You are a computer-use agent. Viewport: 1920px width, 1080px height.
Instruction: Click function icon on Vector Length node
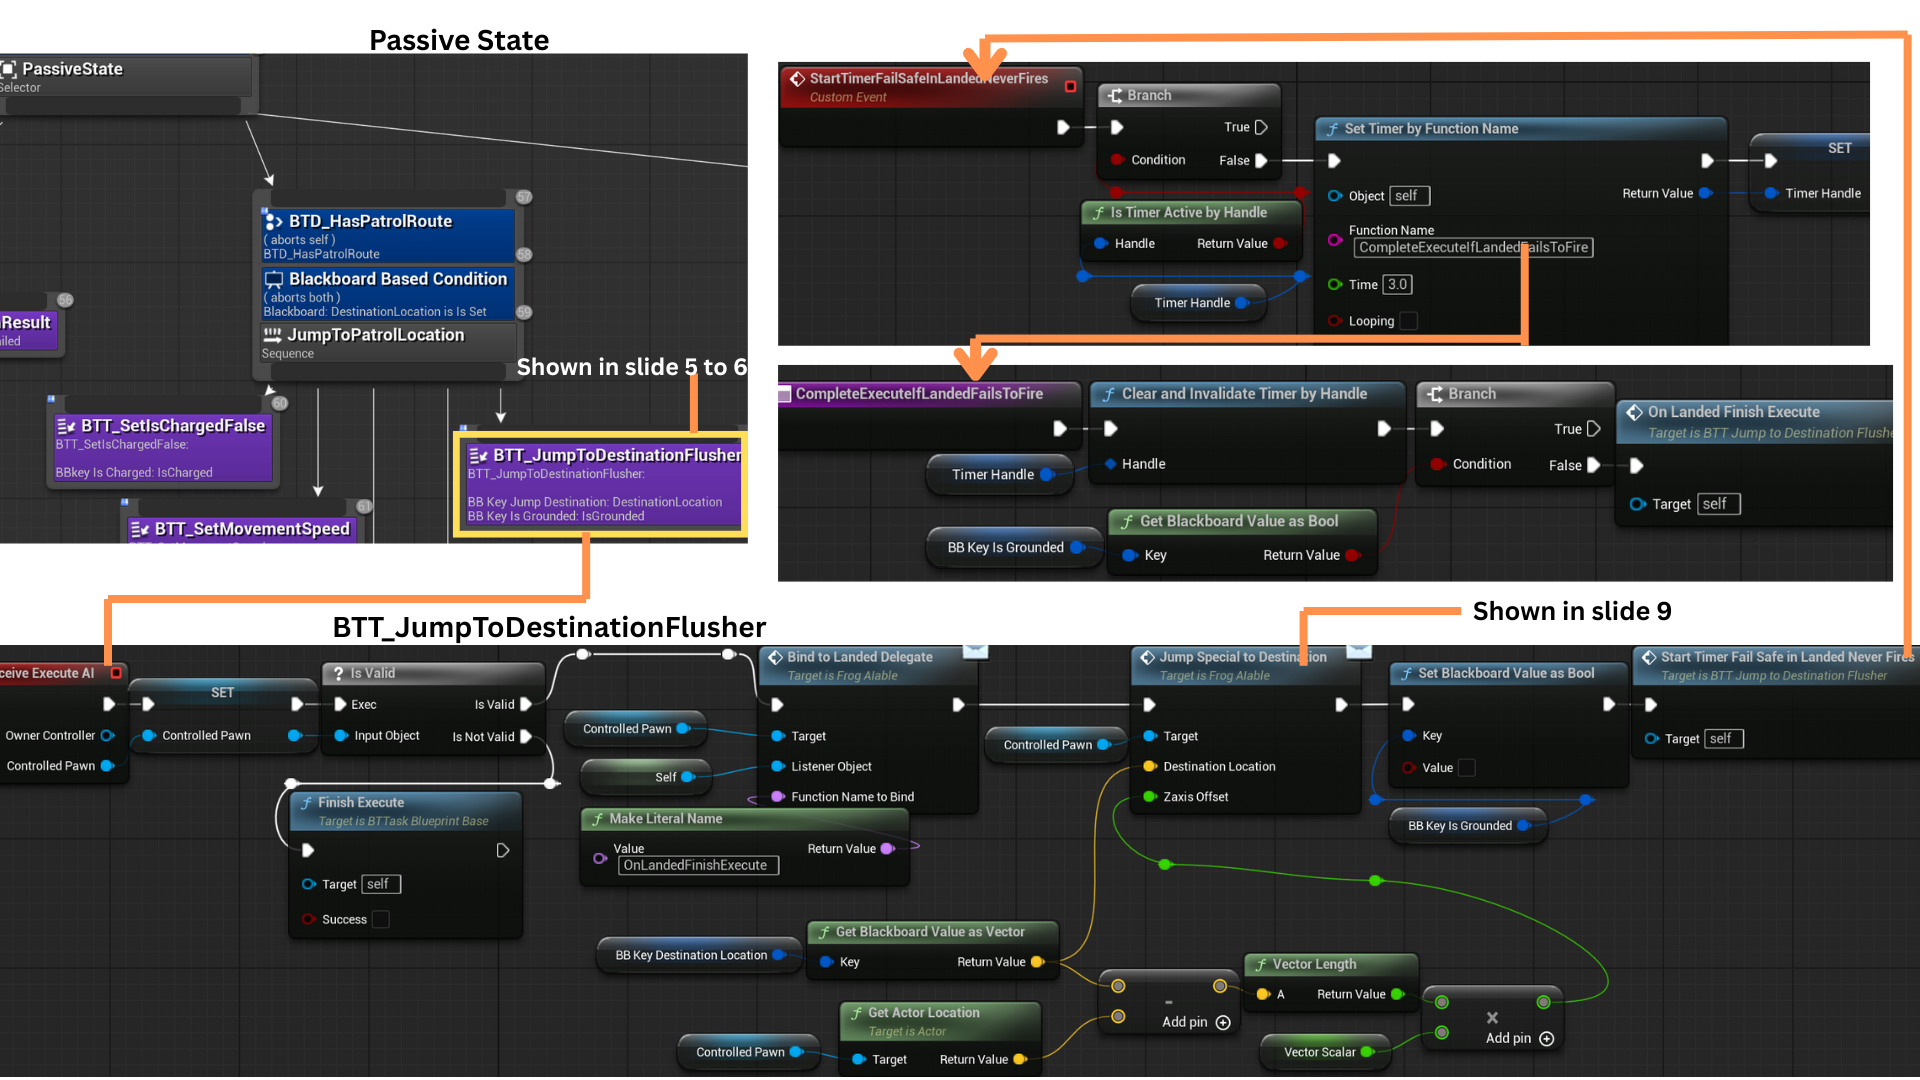pos(1261,964)
